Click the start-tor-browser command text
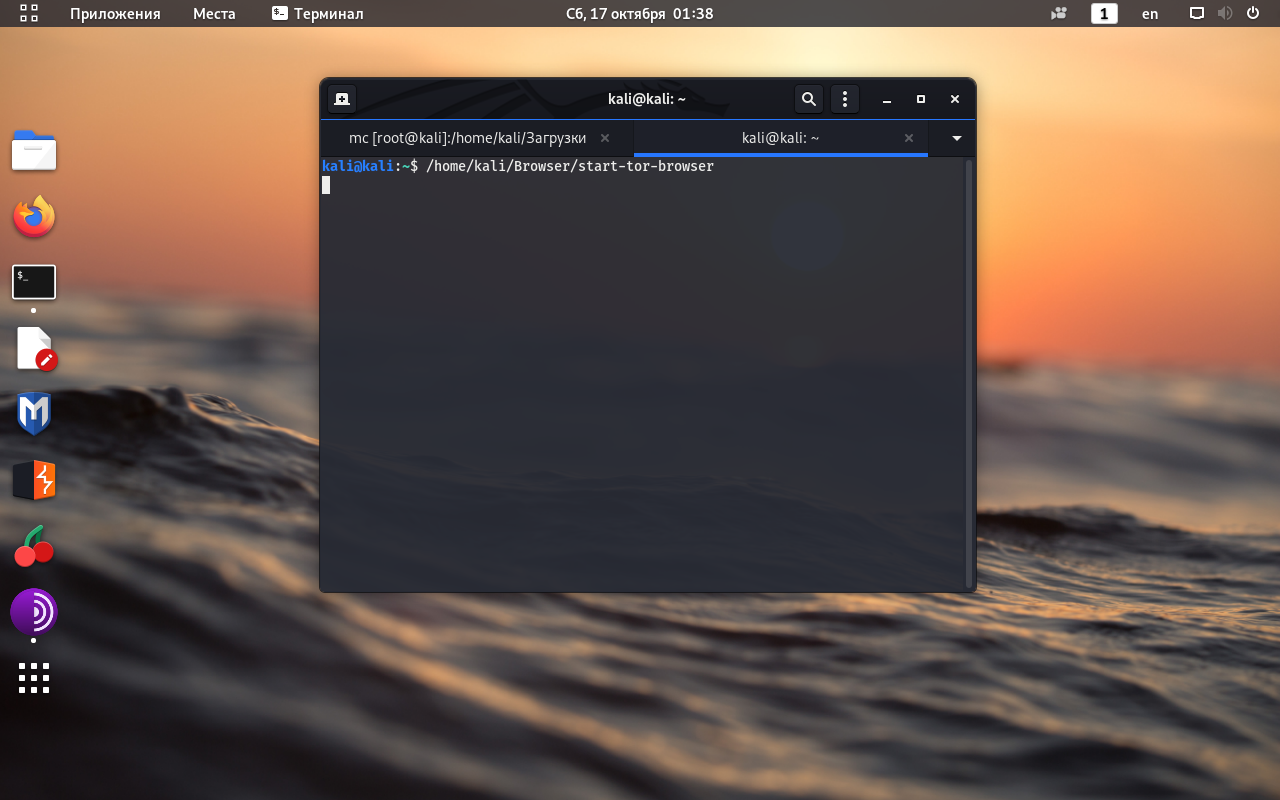 pyautogui.click(x=570, y=166)
